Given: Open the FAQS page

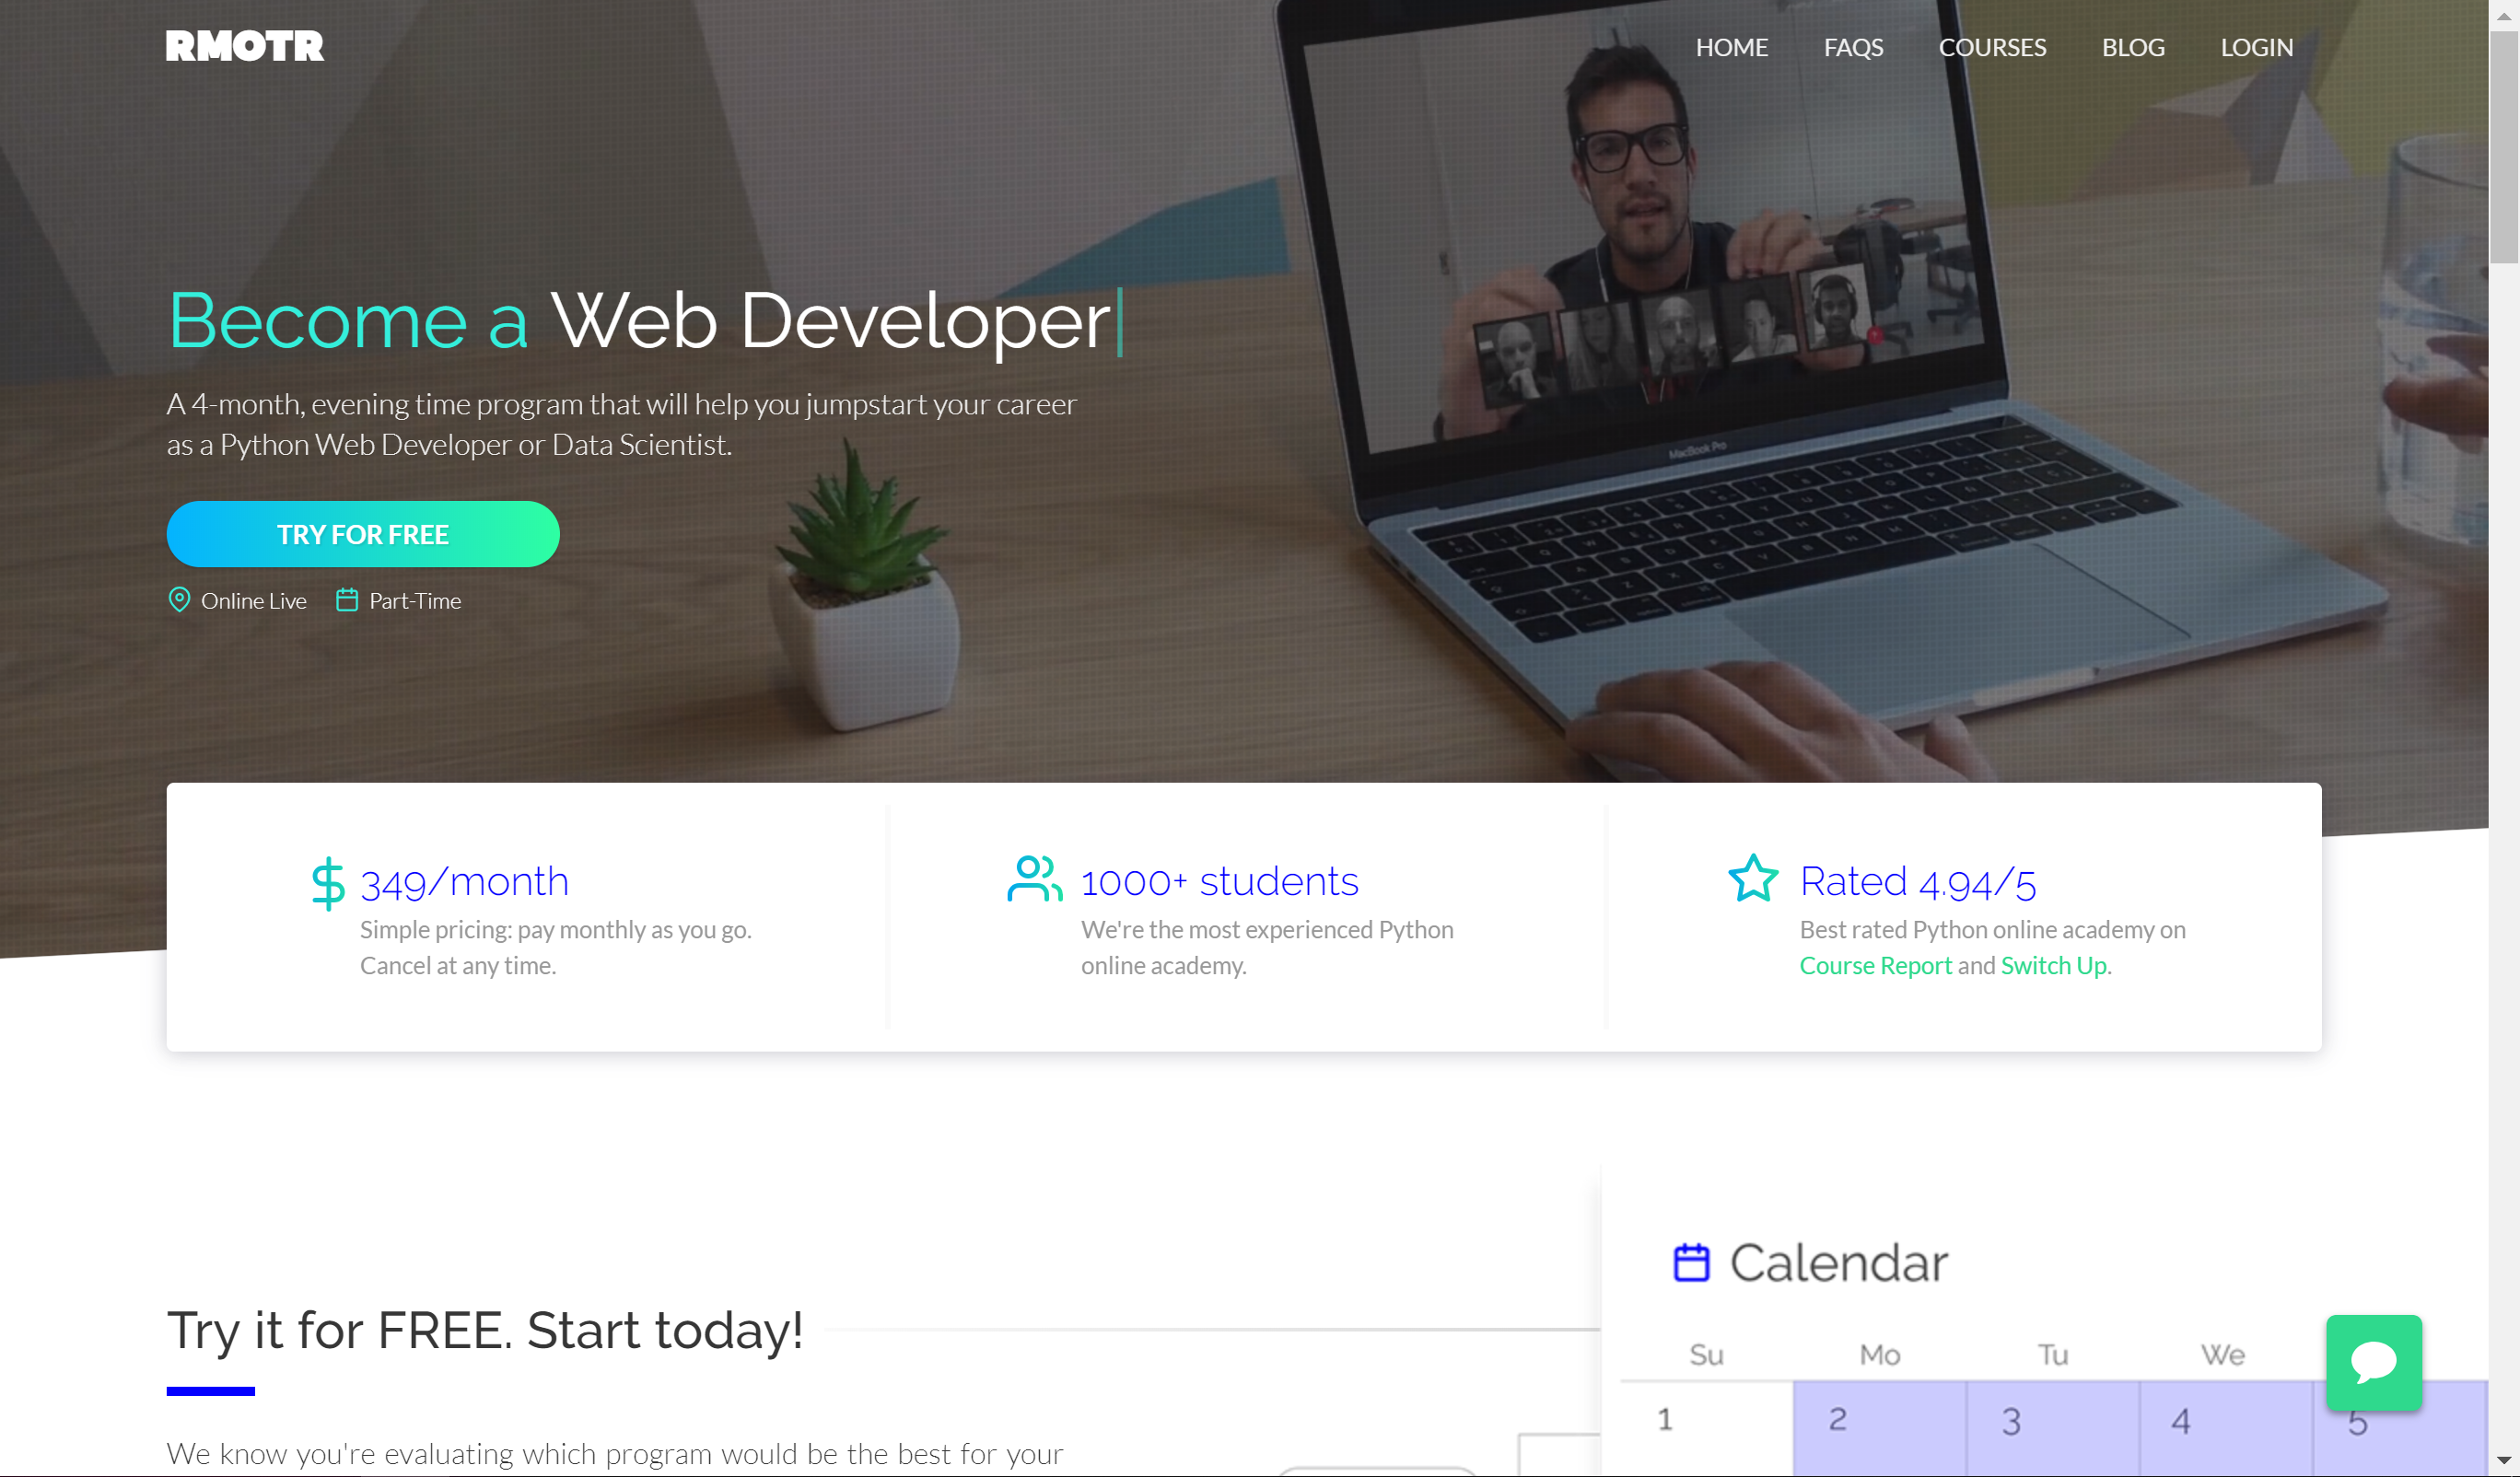Looking at the screenshot, I should pyautogui.click(x=1853, y=47).
